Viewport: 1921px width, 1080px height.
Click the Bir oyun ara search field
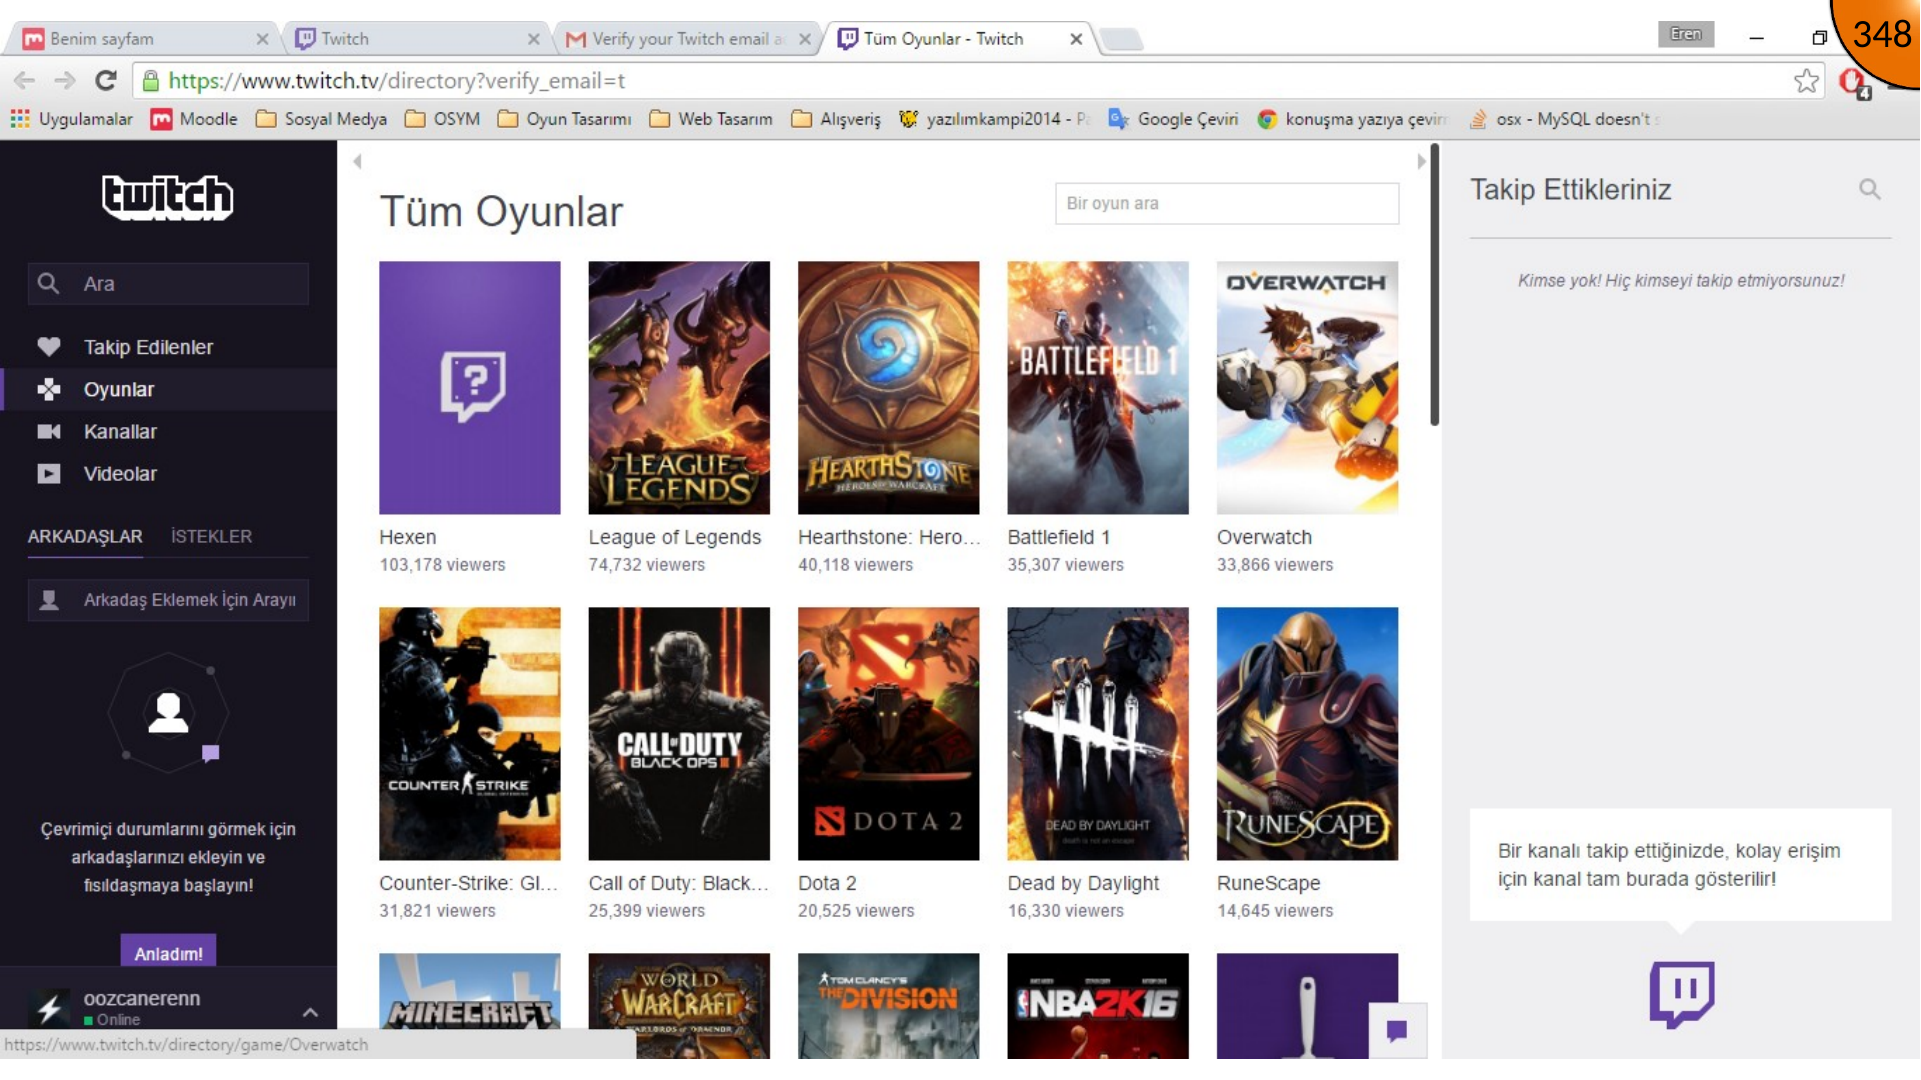pos(1227,203)
